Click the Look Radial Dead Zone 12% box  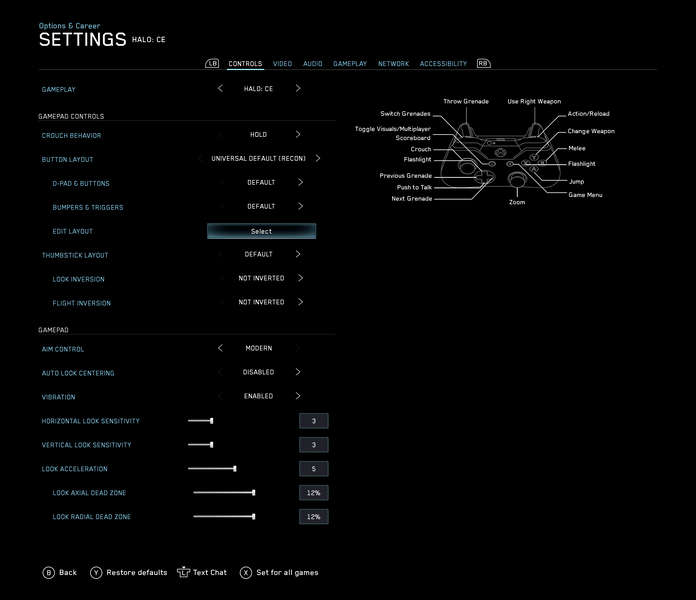314,517
